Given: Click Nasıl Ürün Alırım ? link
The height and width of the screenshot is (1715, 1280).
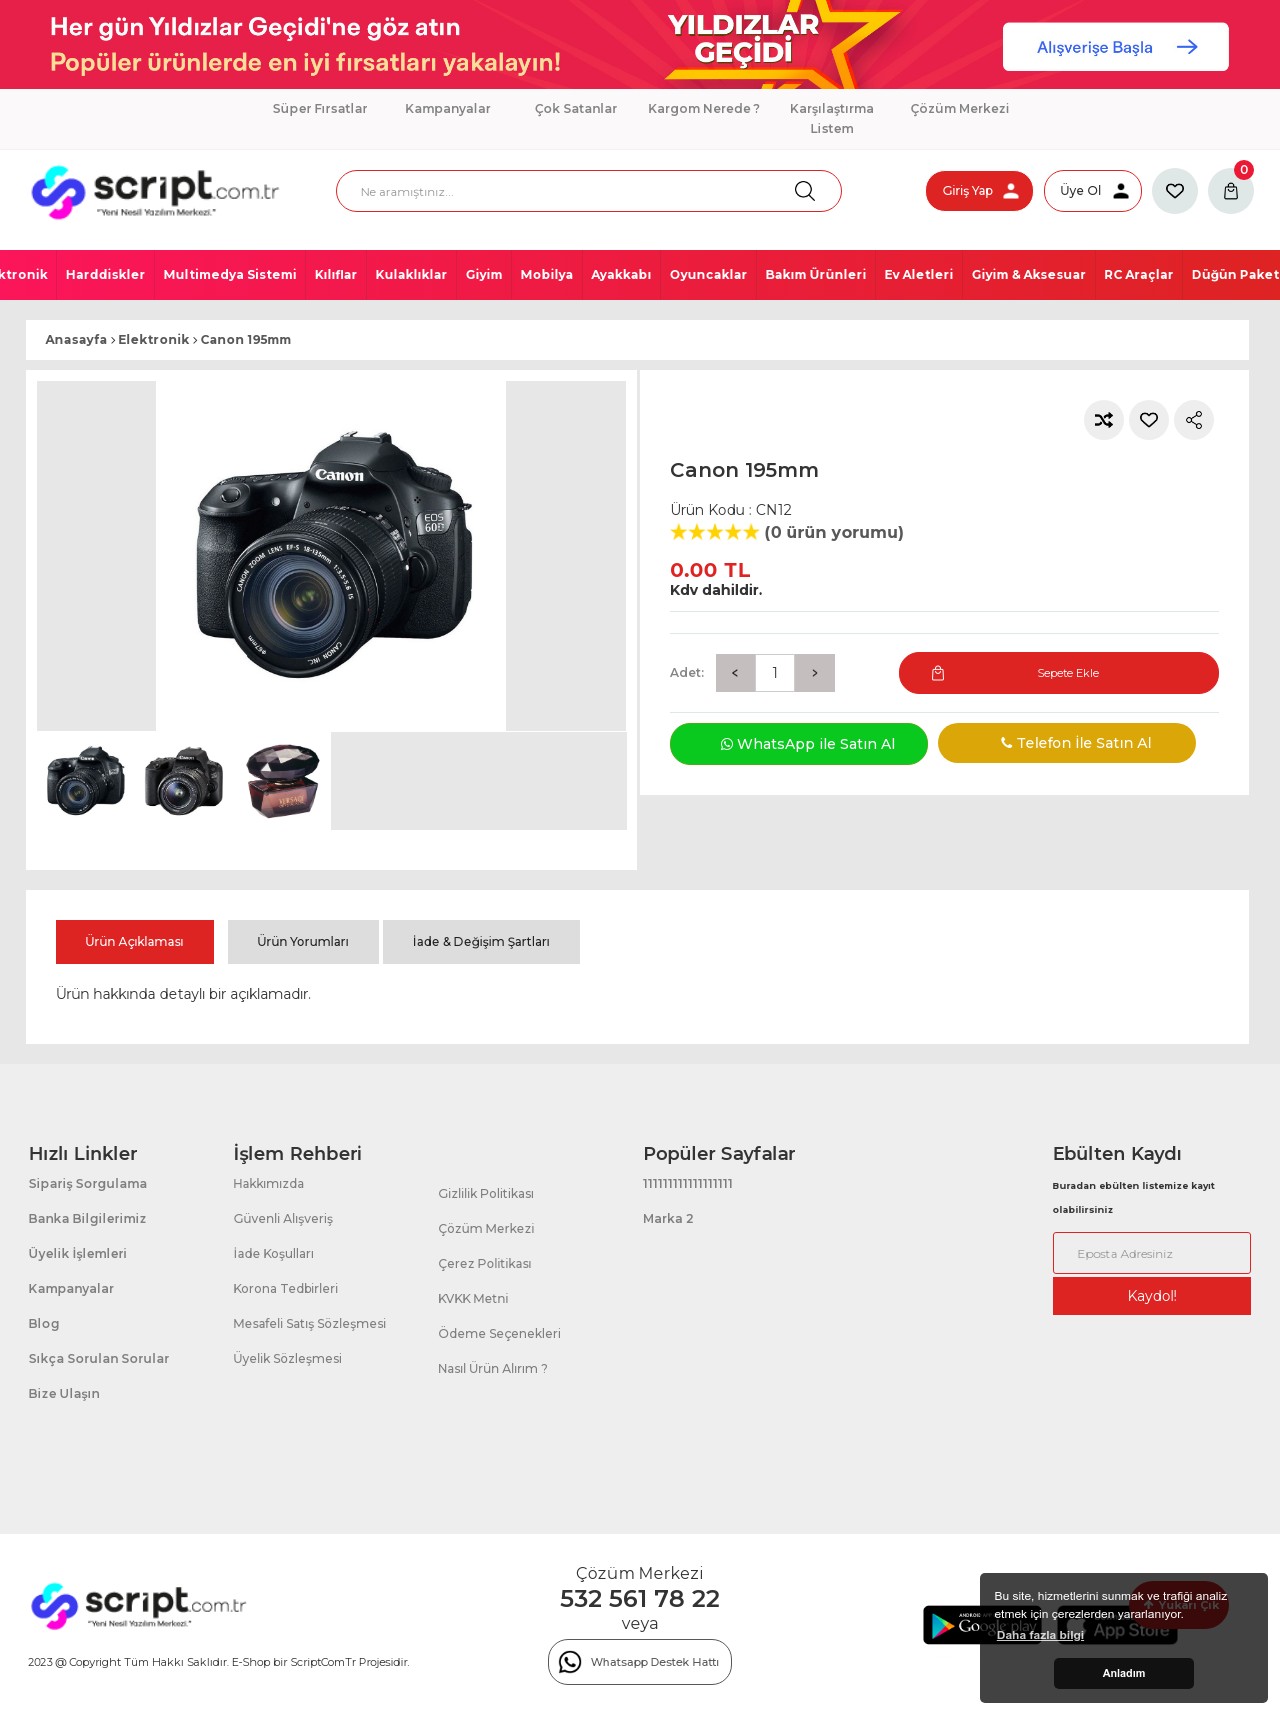Looking at the screenshot, I should tap(493, 1369).
